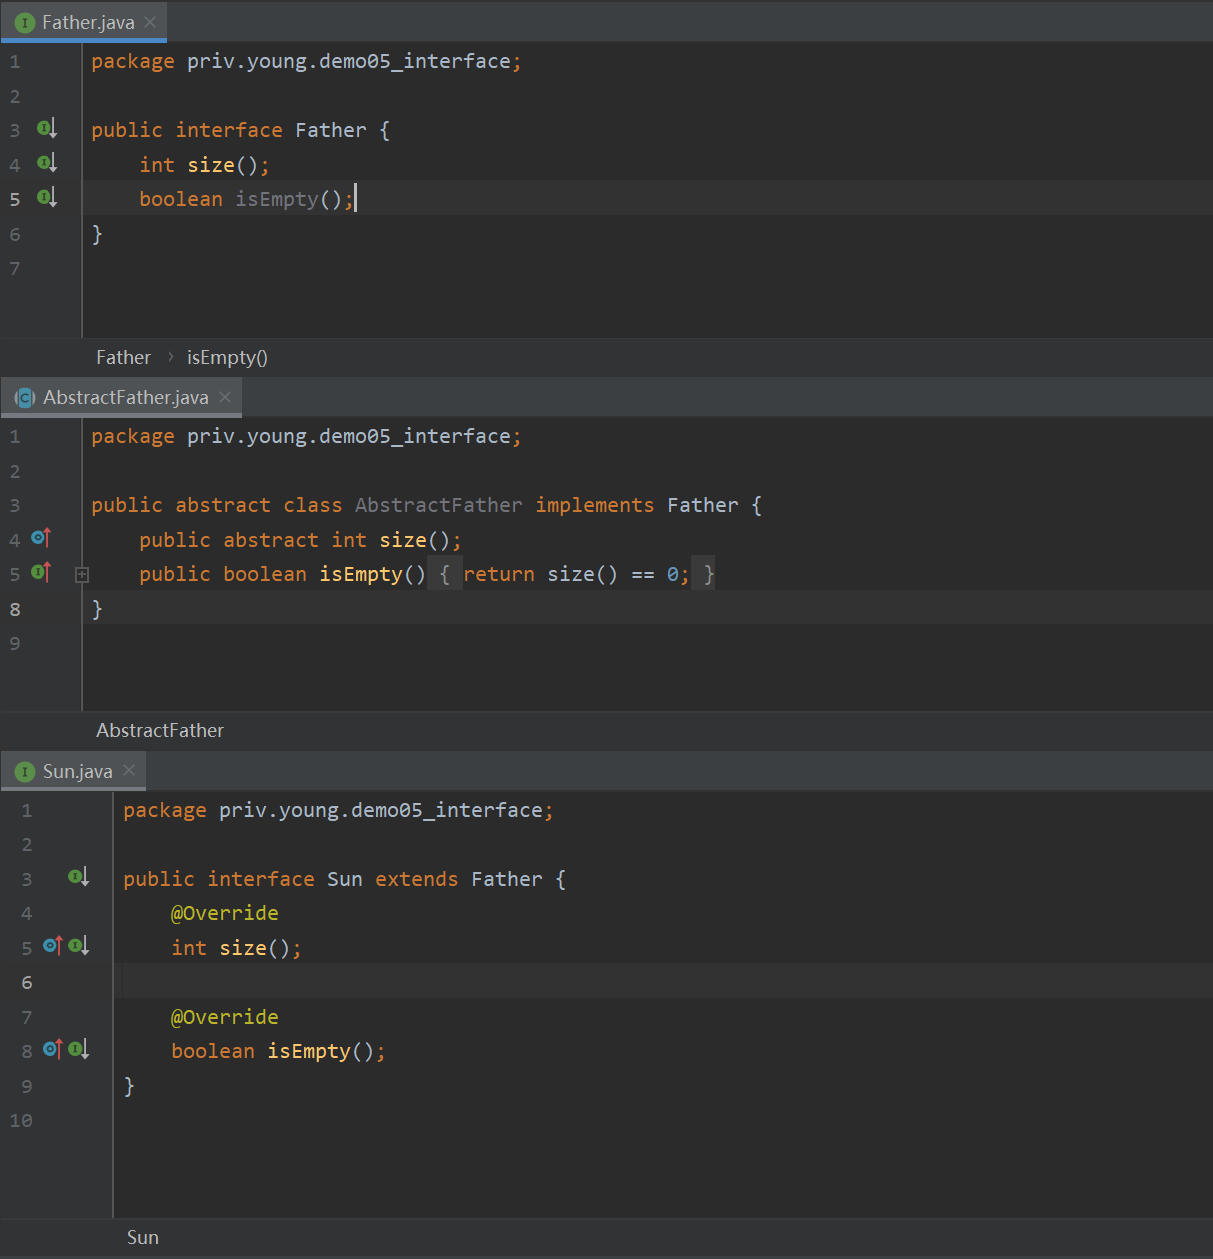The height and width of the screenshot is (1259, 1213).
Task: Click the 'extends' keyword in Sun.java
Action: click(417, 879)
